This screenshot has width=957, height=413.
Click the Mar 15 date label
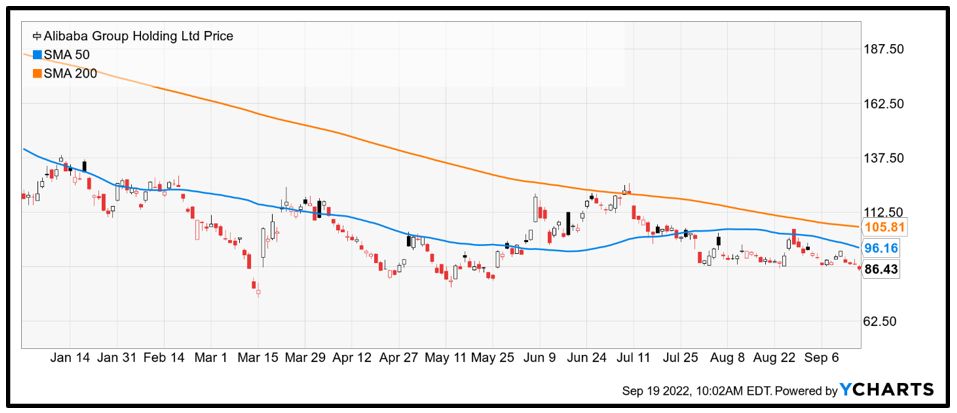pos(258,357)
